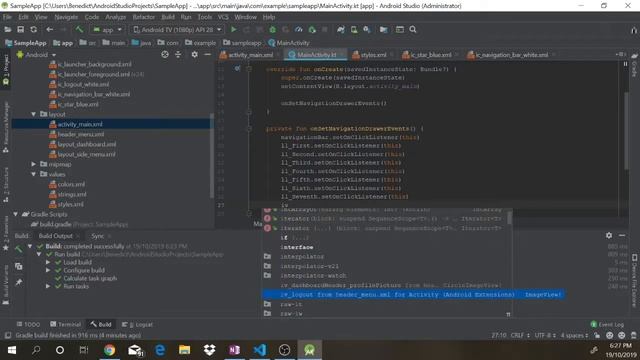The width and height of the screenshot is (640, 360).
Task: Click the Open folder toolbar icon
Action: tap(8, 30)
